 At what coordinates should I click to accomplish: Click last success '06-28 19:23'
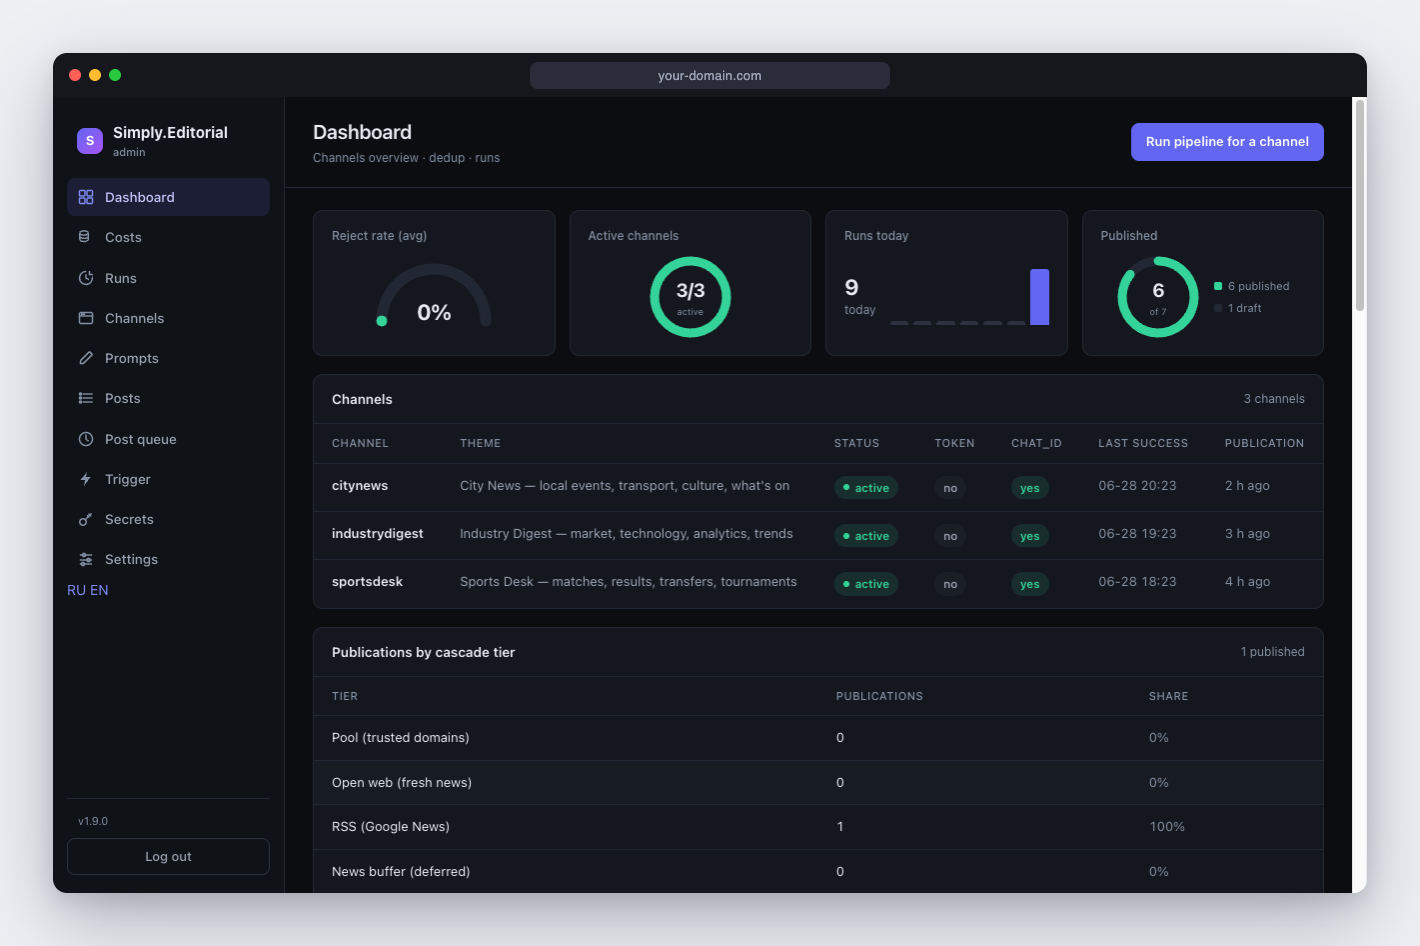click(1137, 534)
